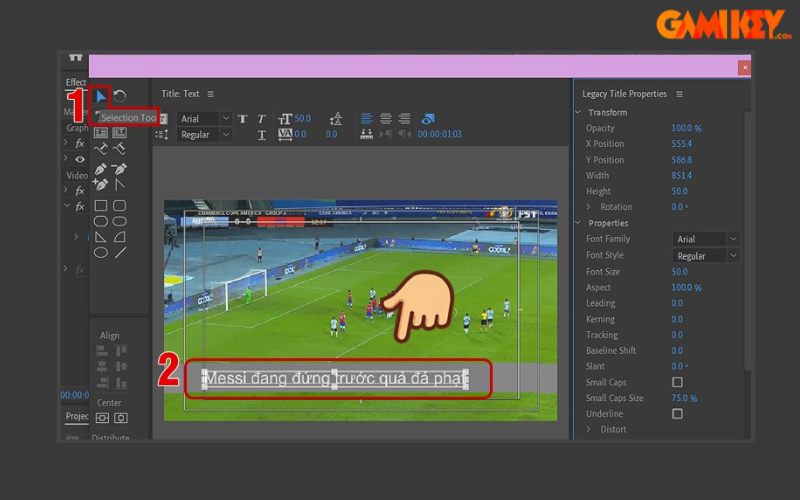Click the 'Center' label in the tools panel
This screenshot has width=800, height=500.
(x=109, y=403)
